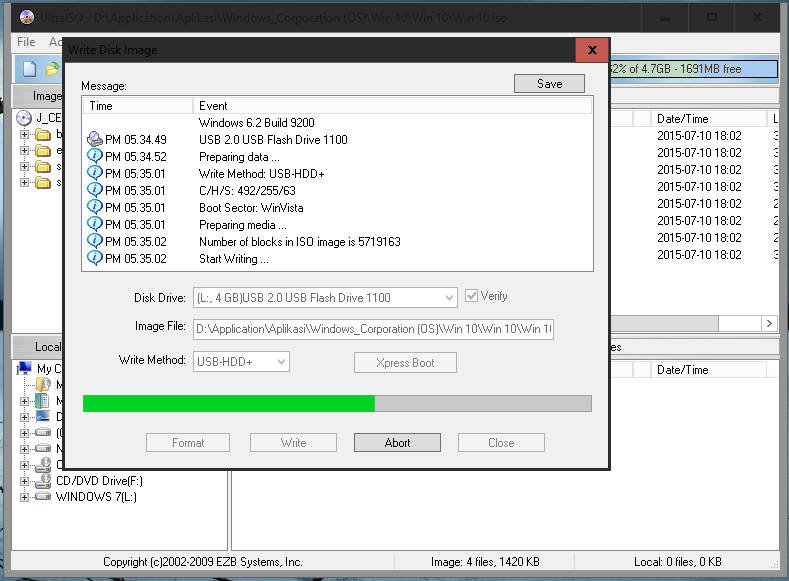The height and width of the screenshot is (581, 789).
Task: Click the 'PM 05.34.52' time entry
Action: point(135,157)
